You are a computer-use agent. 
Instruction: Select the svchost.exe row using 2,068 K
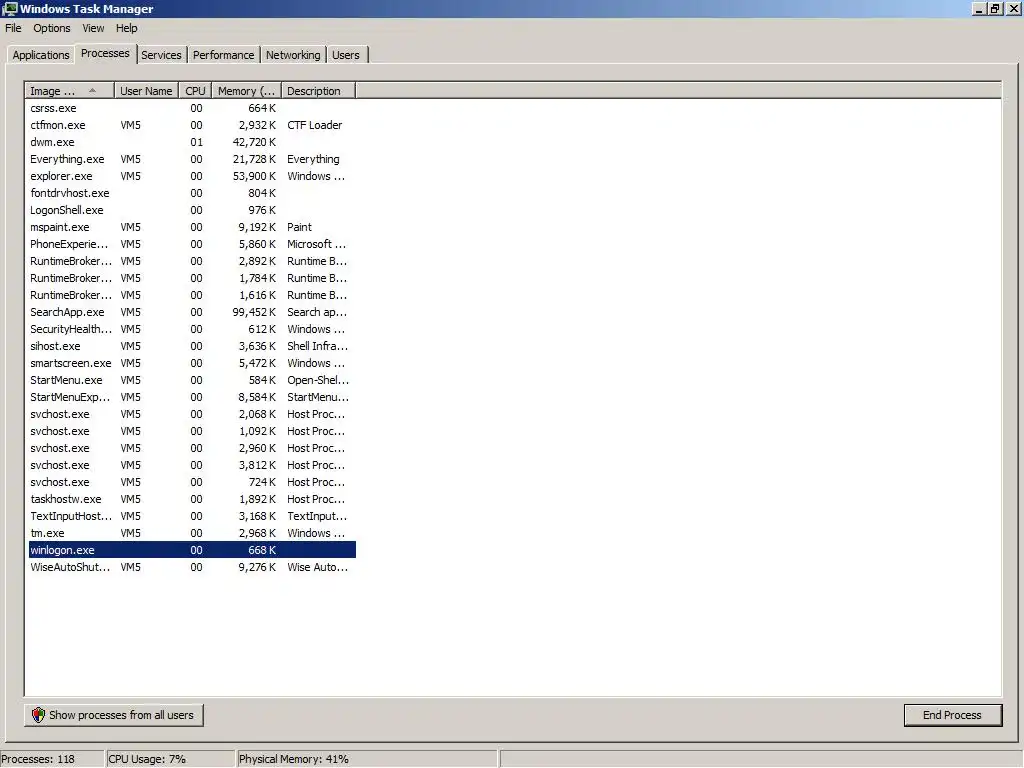coord(192,414)
